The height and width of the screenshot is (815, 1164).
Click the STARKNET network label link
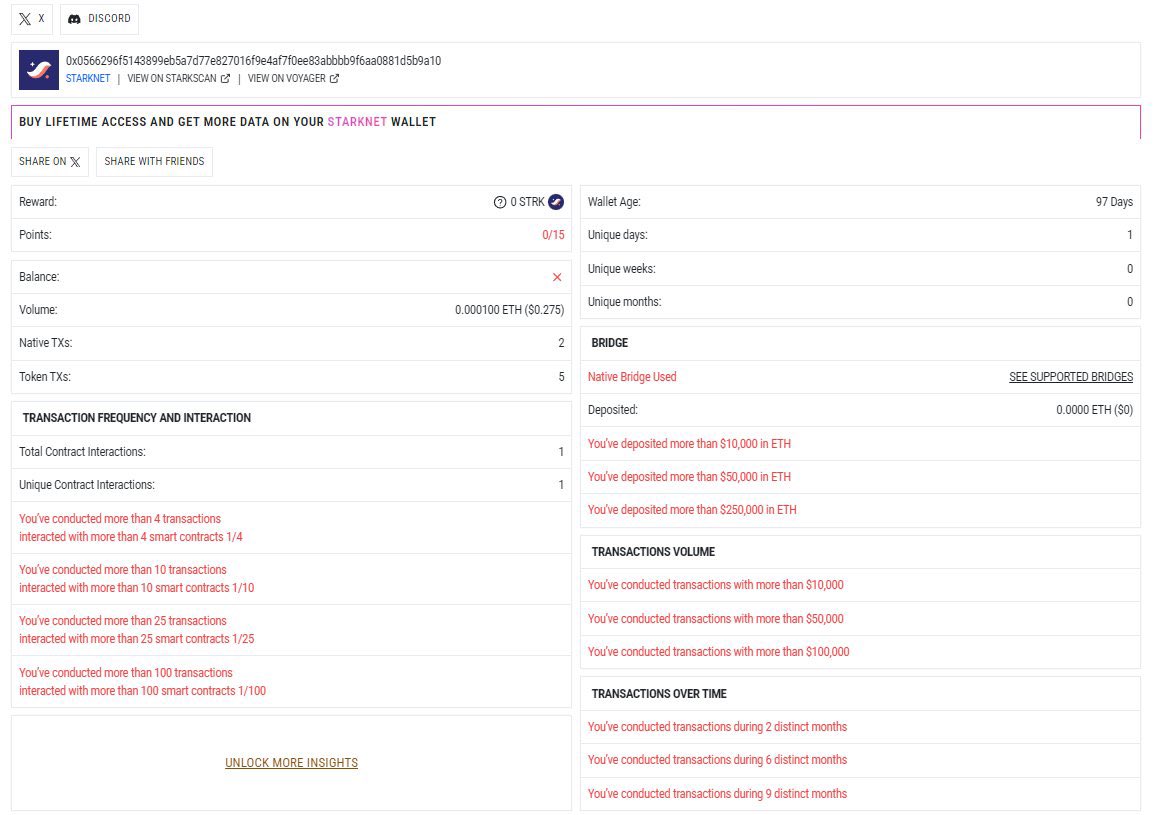tap(88, 78)
